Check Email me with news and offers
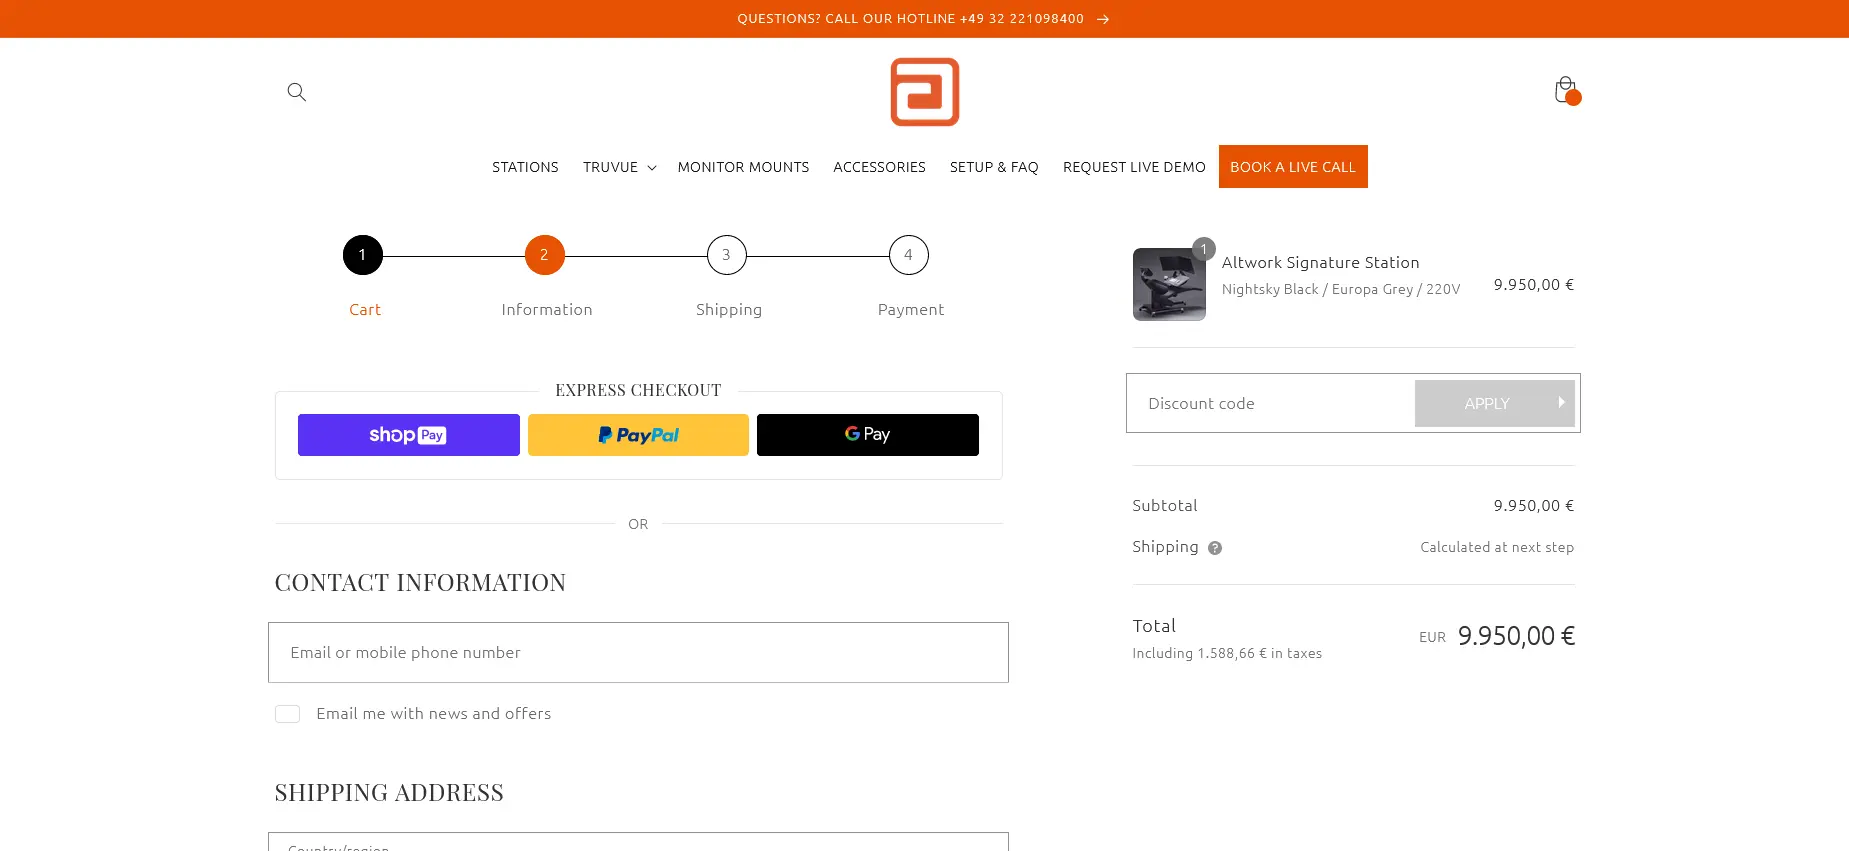Screen dimensions: 1849x851 tap(287, 714)
